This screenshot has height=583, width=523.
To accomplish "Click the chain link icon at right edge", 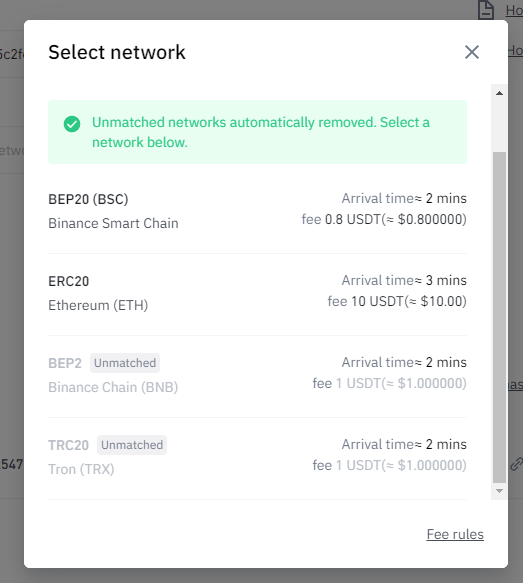I will pos(516,464).
